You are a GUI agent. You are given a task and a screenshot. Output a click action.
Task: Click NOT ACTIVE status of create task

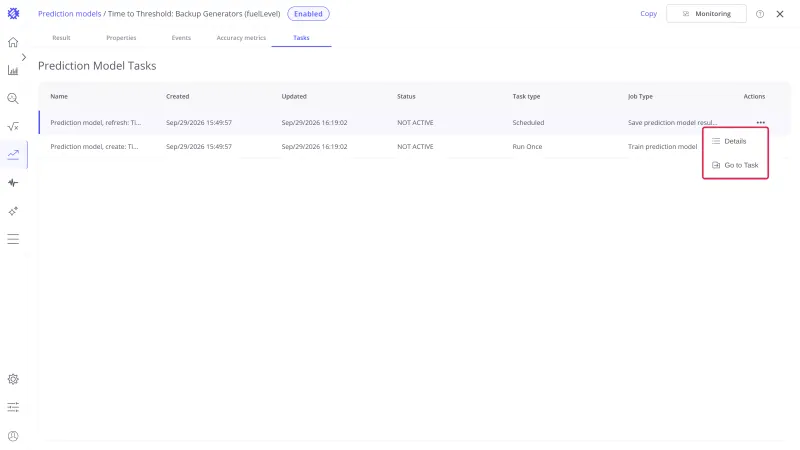click(x=415, y=146)
